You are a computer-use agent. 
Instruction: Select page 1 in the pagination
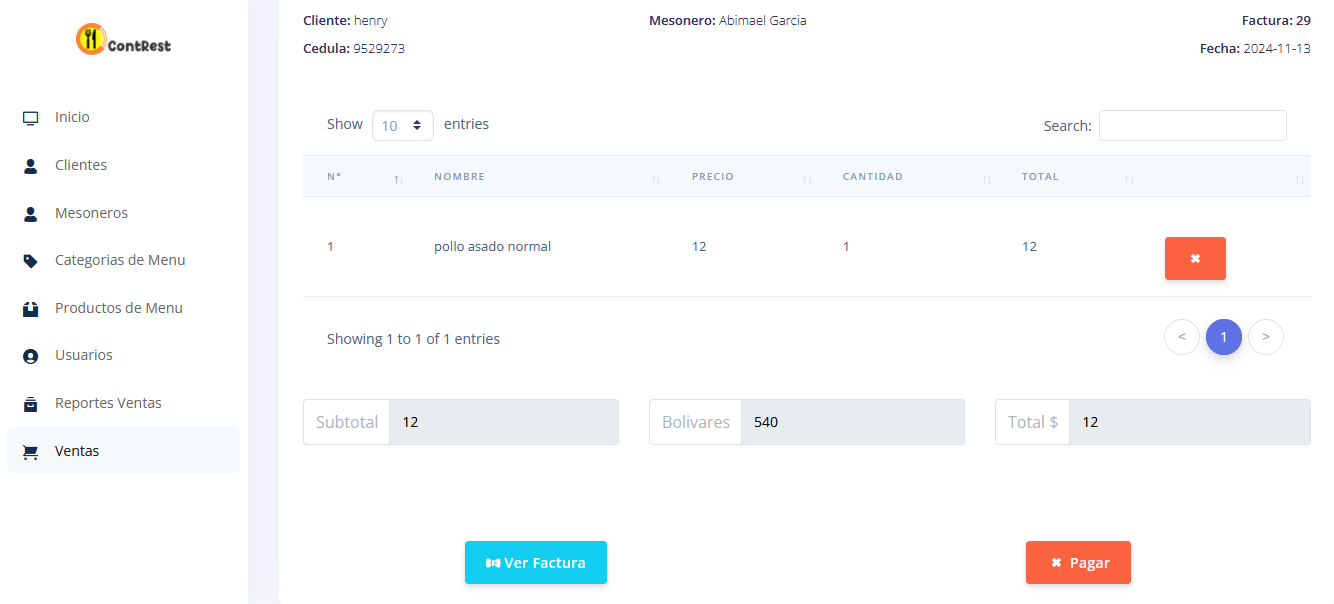1224,337
